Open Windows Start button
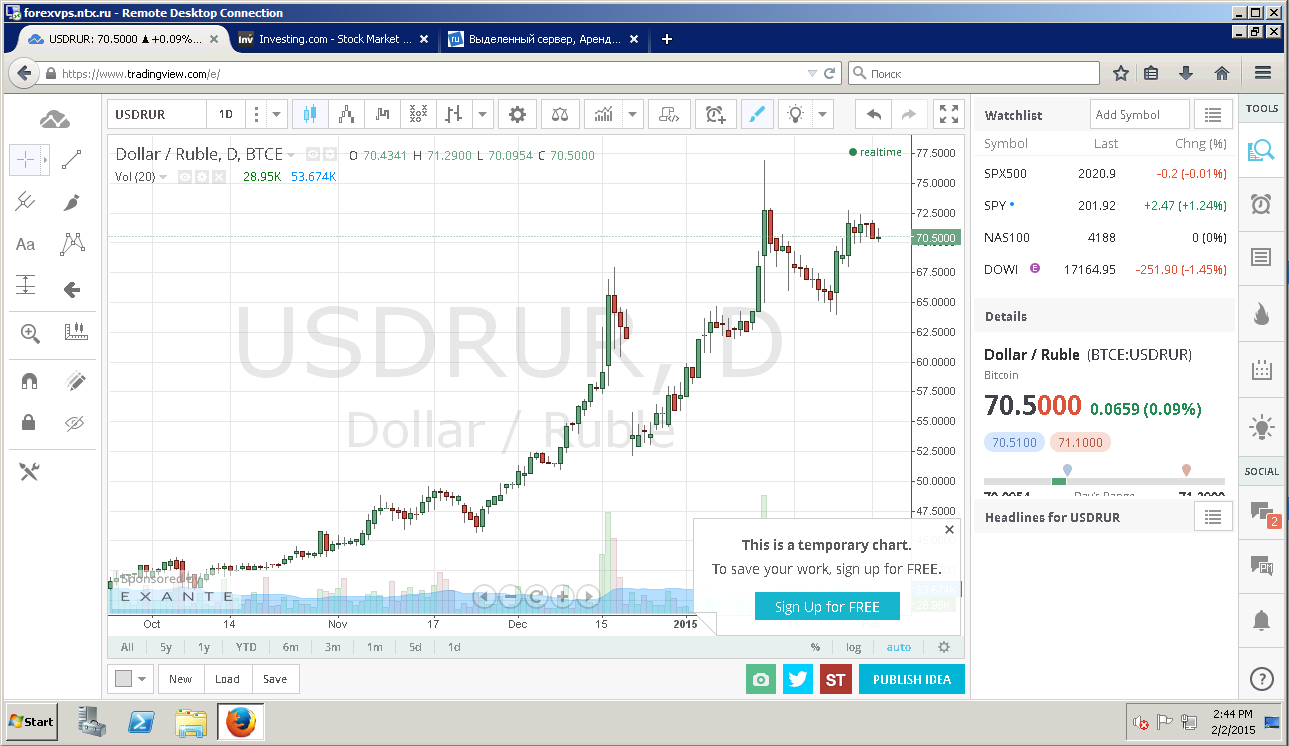 31,721
